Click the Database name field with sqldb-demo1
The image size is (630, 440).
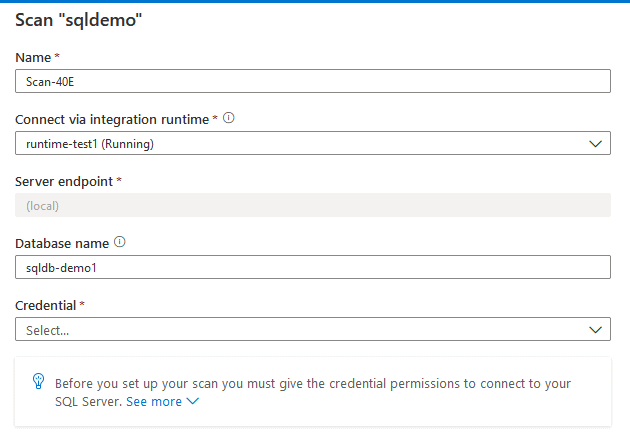312,267
